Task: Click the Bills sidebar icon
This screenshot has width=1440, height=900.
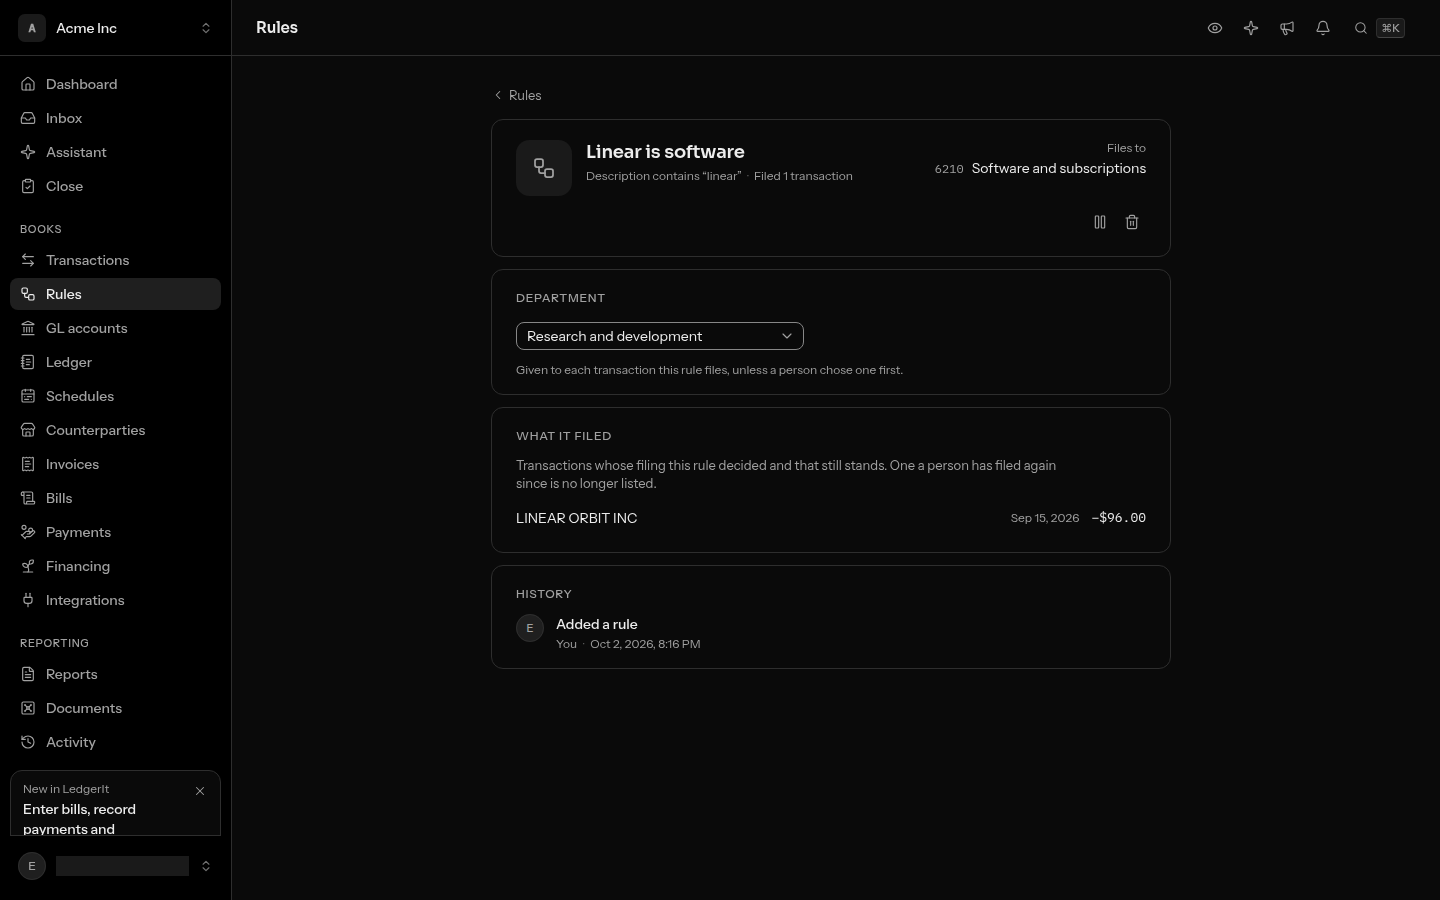Action: (28, 498)
